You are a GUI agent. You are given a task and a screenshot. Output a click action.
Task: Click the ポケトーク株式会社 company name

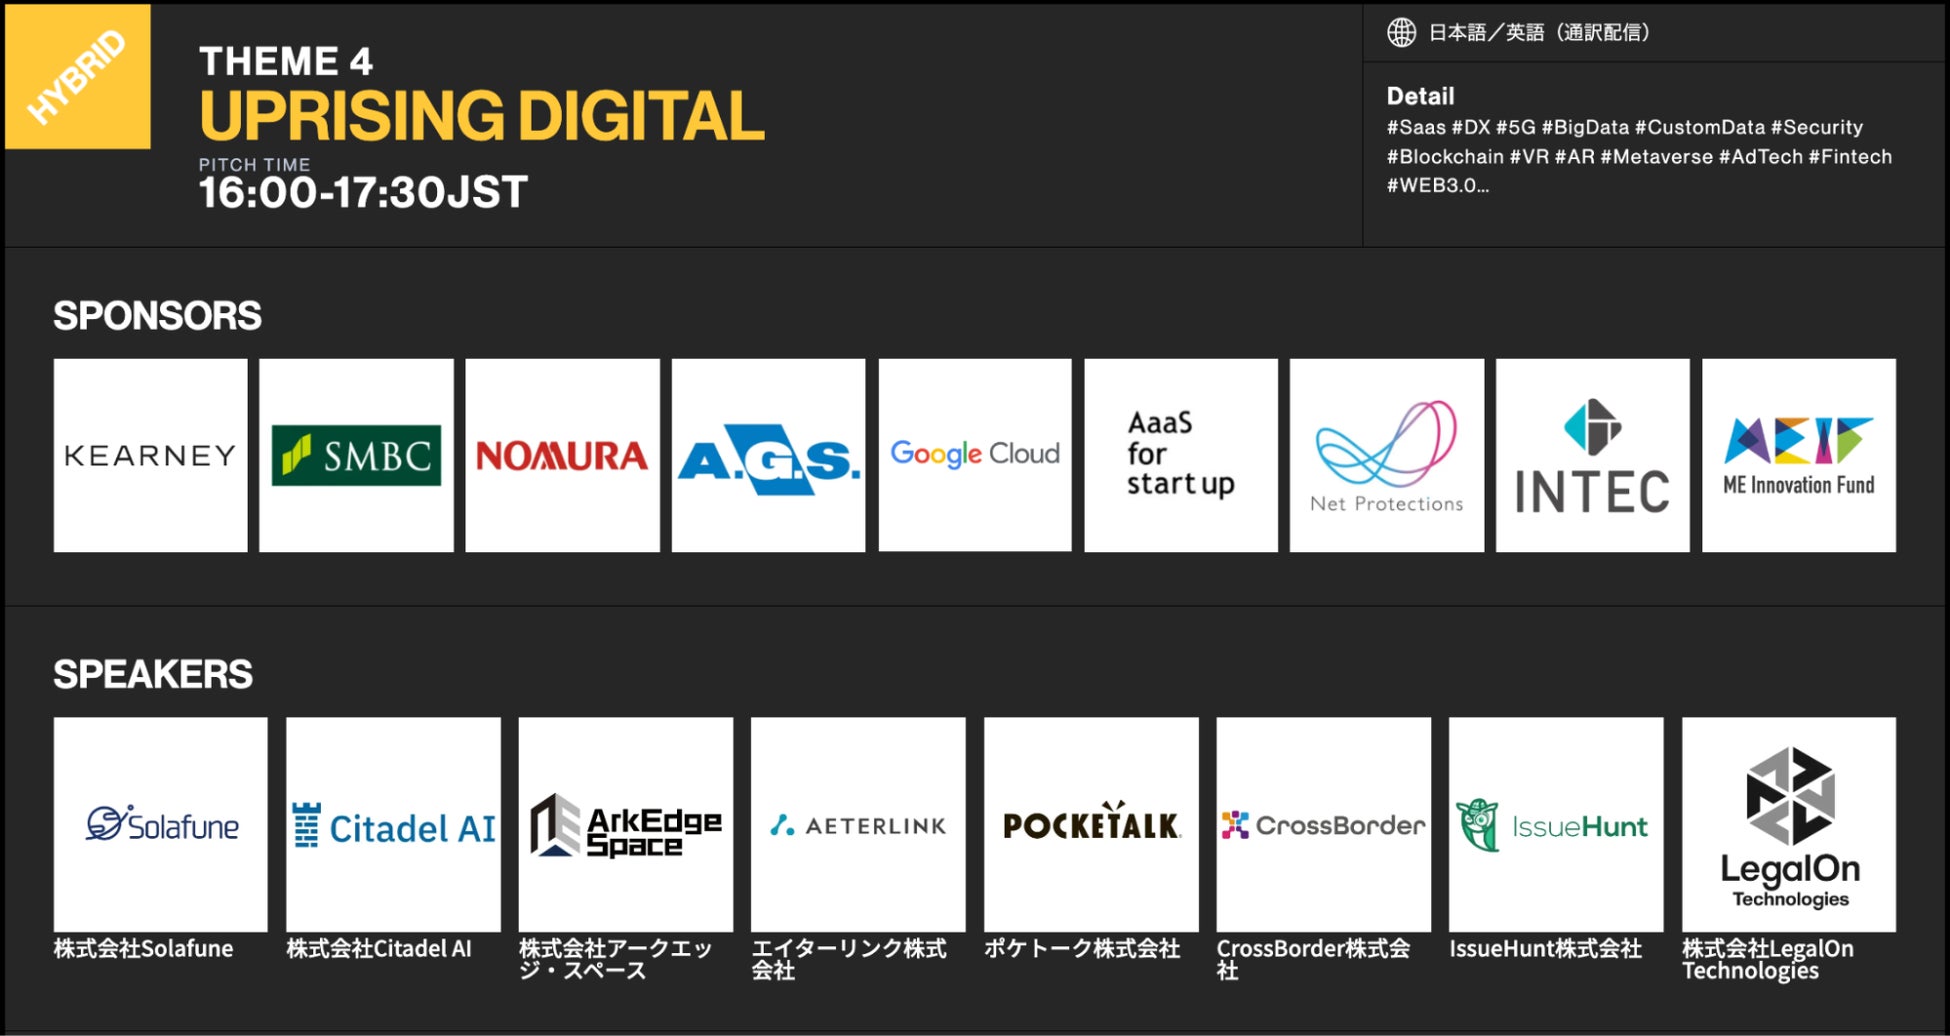pos(1082,948)
